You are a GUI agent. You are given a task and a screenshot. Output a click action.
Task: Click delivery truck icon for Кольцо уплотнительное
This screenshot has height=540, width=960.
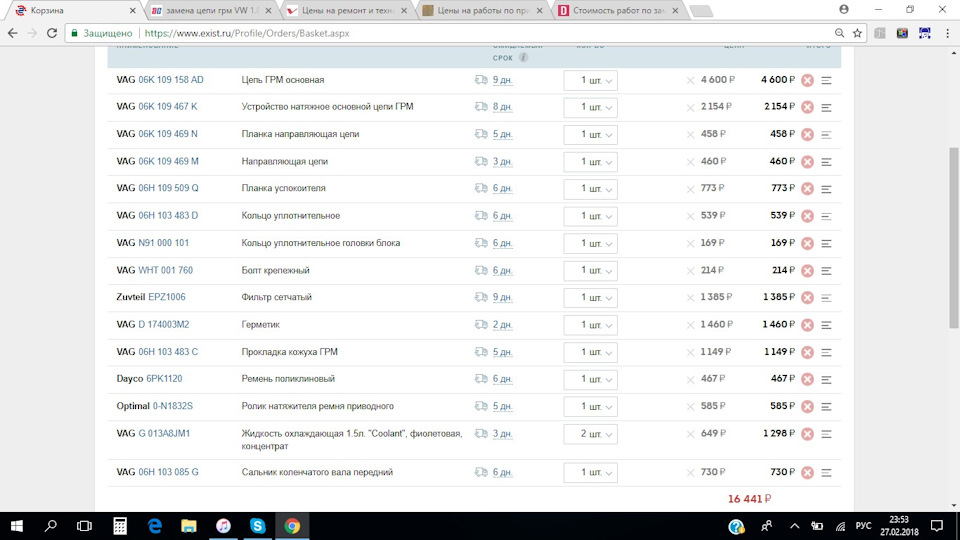point(481,216)
